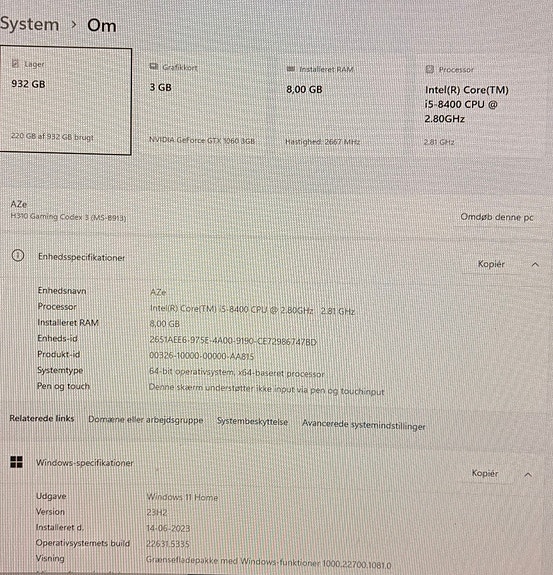Click the Installeret RAM chip icon
This screenshot has width=553, height=575.
pos(290,69)
